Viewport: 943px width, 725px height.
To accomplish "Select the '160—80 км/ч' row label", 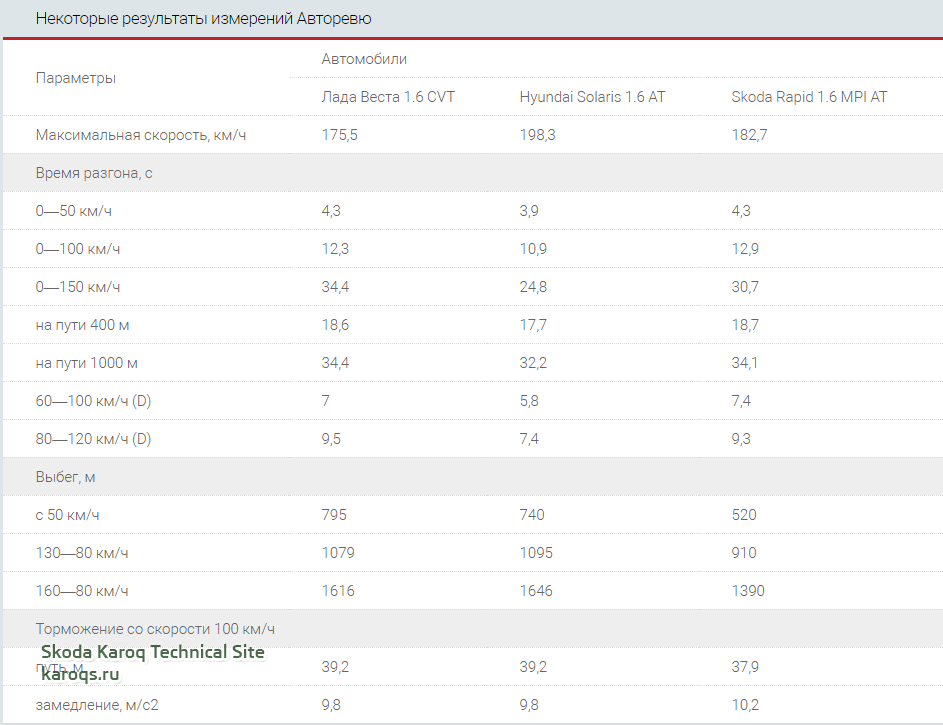I will coord(82,591).
